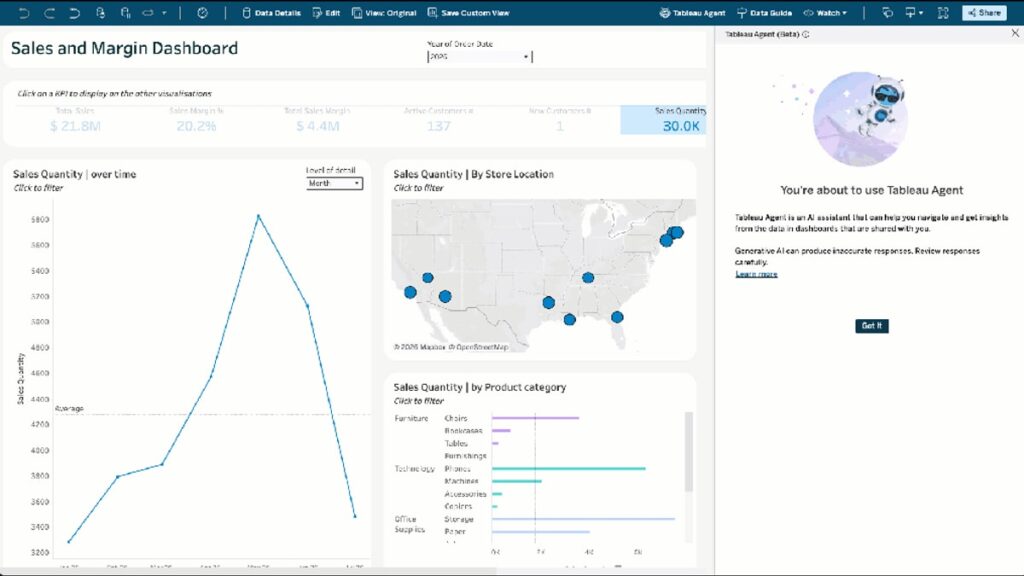Click the Sales and Margin Dashboard title
Viewport: 1024px width, 576px height.
tap(124, 48)
